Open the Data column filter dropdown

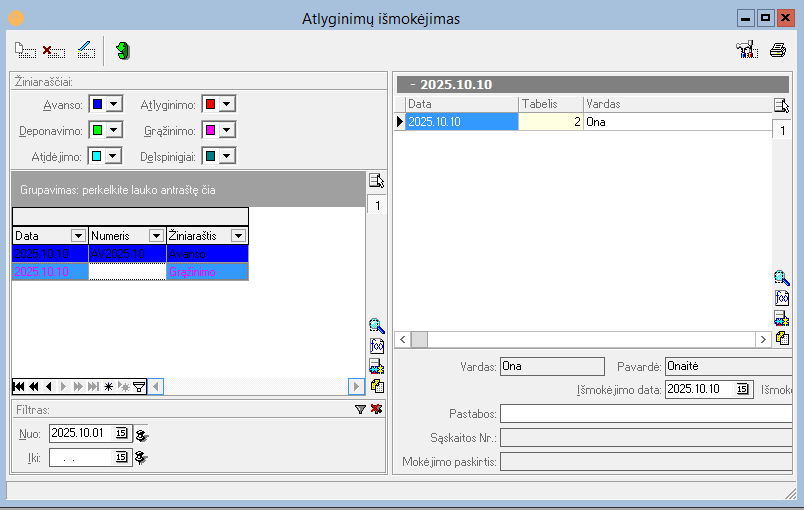78,236
